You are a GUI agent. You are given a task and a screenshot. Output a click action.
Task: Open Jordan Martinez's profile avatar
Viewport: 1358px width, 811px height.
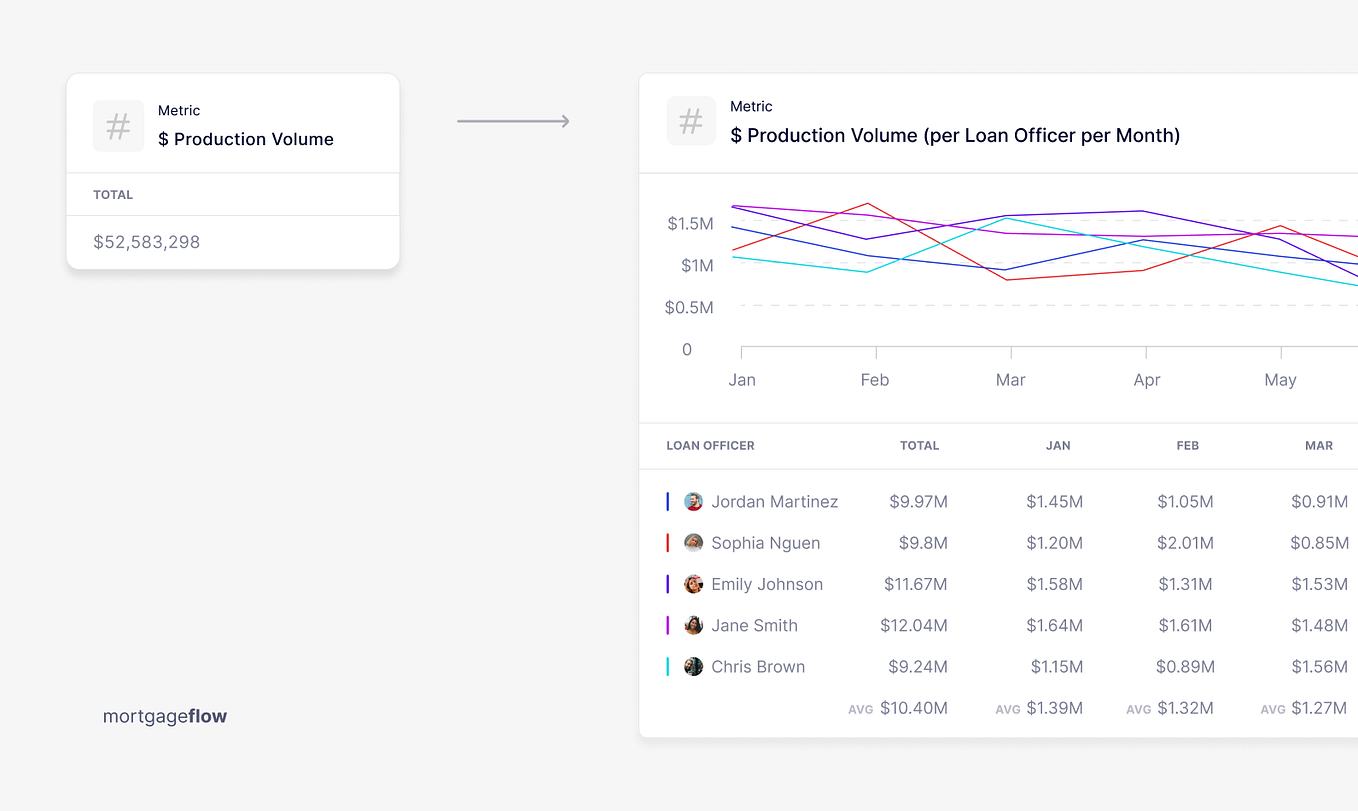pos(693,501)
